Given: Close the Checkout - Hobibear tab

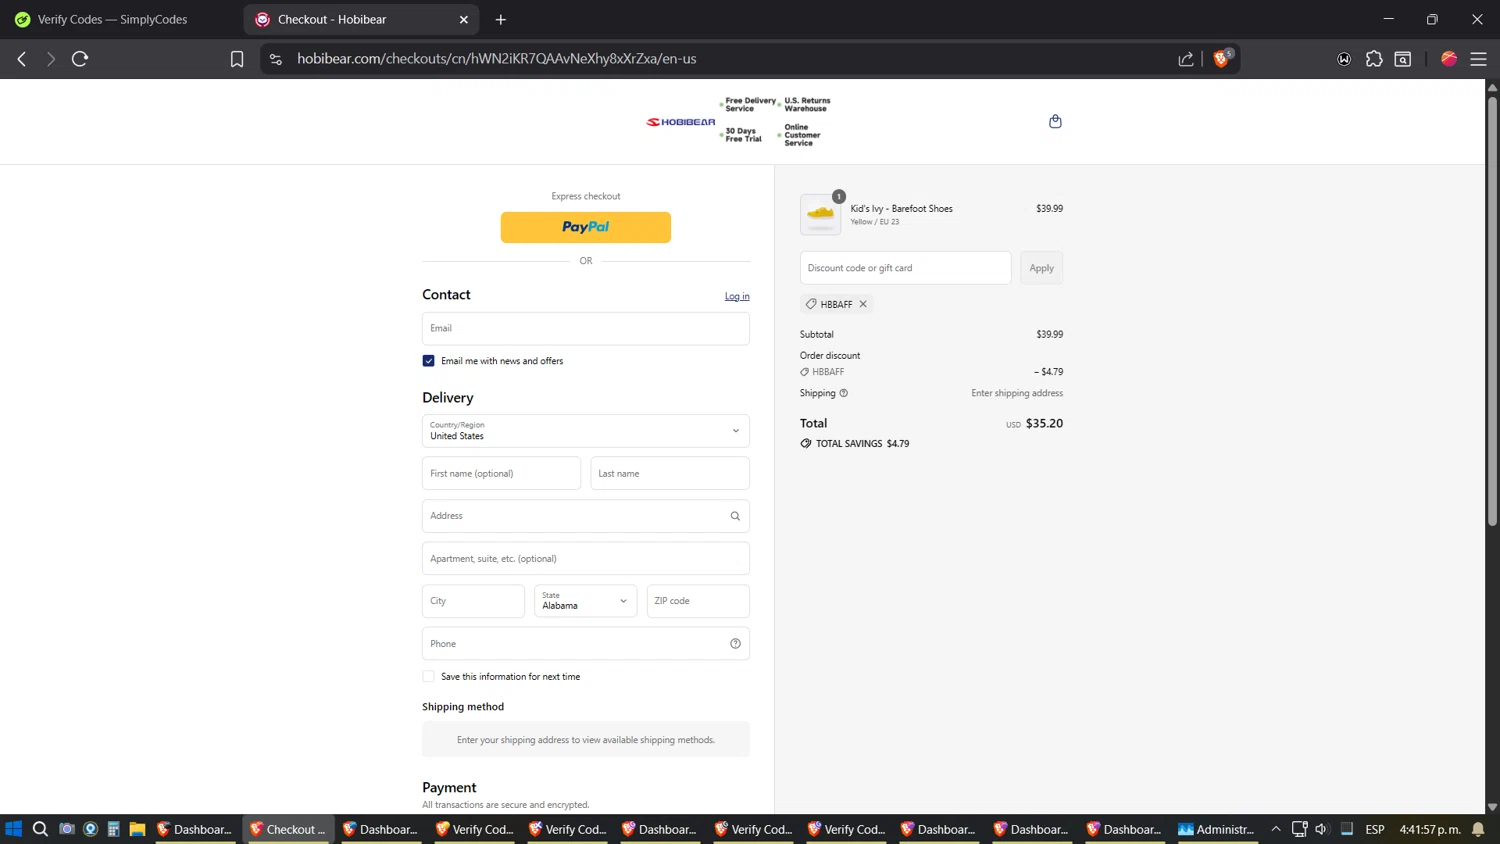Looking at the screenshot, I should tap(464, 19).
